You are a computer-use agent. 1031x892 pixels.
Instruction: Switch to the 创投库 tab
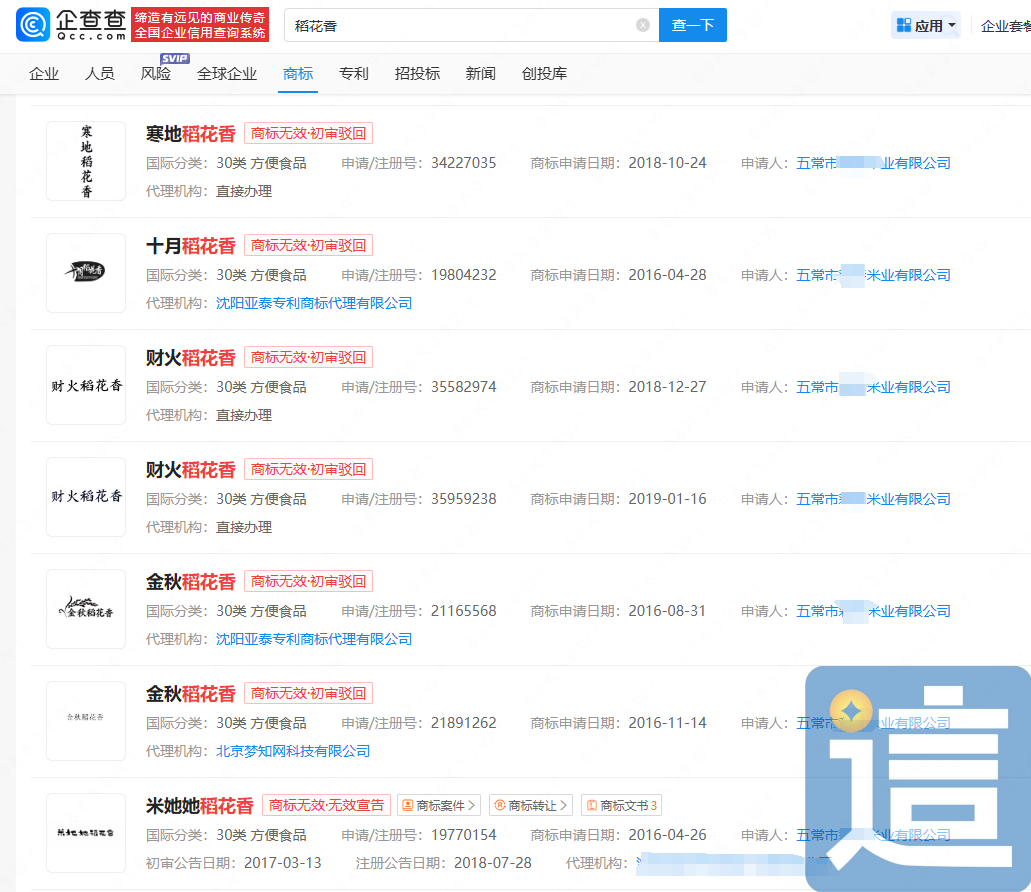(x=544, y=74)
